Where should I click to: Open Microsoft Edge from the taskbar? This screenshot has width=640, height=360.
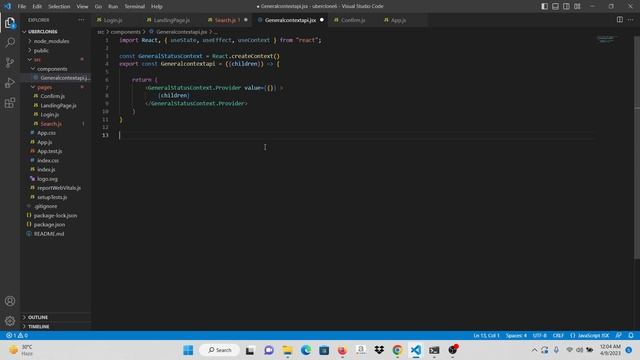click(306, 350)
